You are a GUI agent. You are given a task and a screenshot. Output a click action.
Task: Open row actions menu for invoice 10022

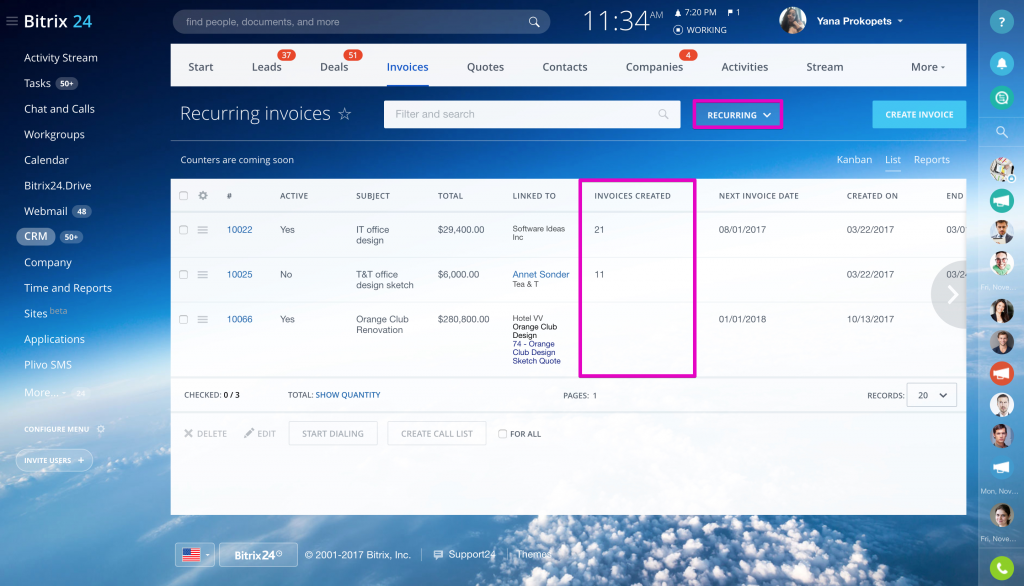203,230
